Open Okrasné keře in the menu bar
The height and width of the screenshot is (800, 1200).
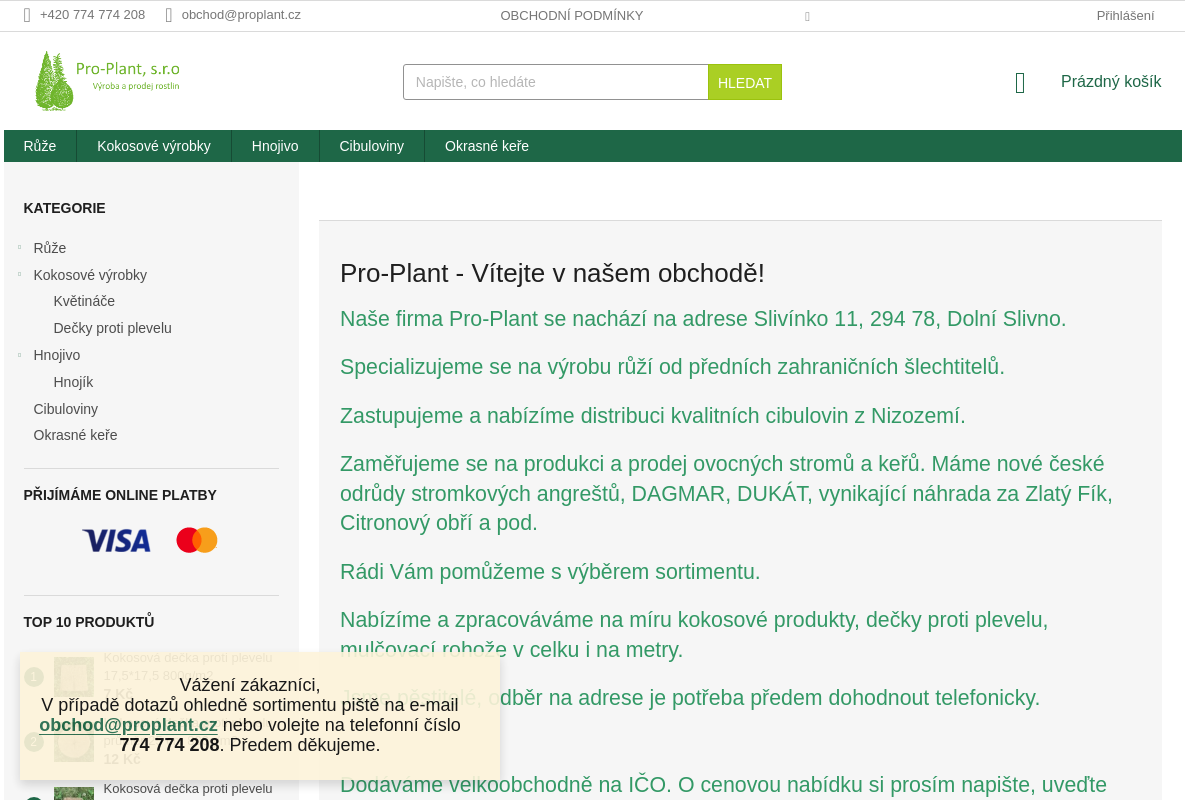click(x=487, y=146)
